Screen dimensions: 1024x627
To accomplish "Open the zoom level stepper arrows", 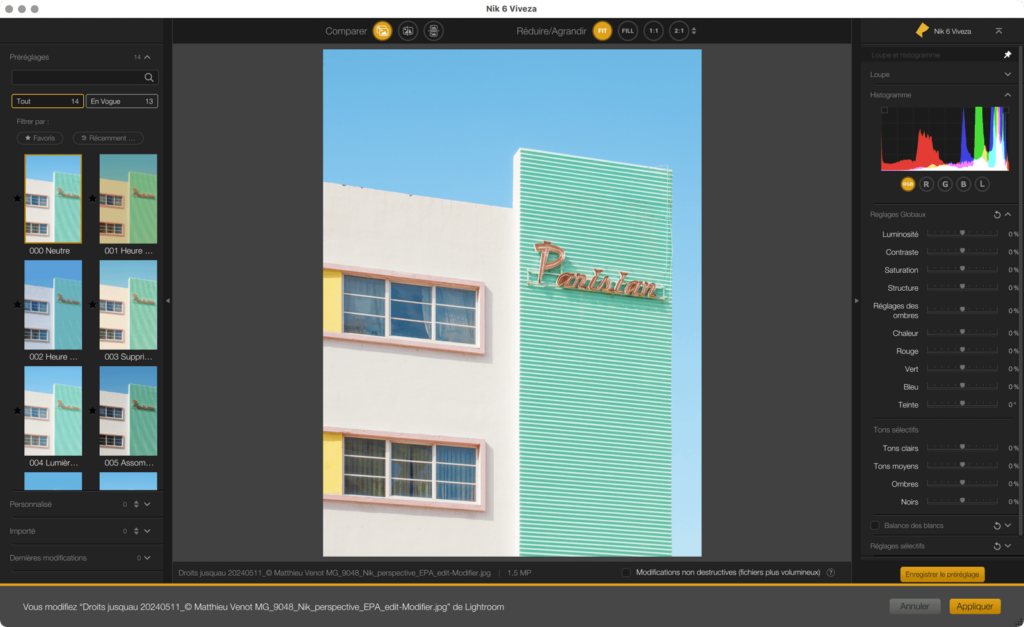I will [694, 31].
